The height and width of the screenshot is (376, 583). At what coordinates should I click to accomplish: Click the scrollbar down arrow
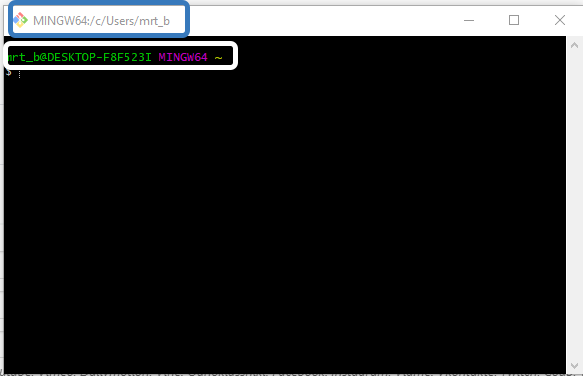click(x=574, y=366)
